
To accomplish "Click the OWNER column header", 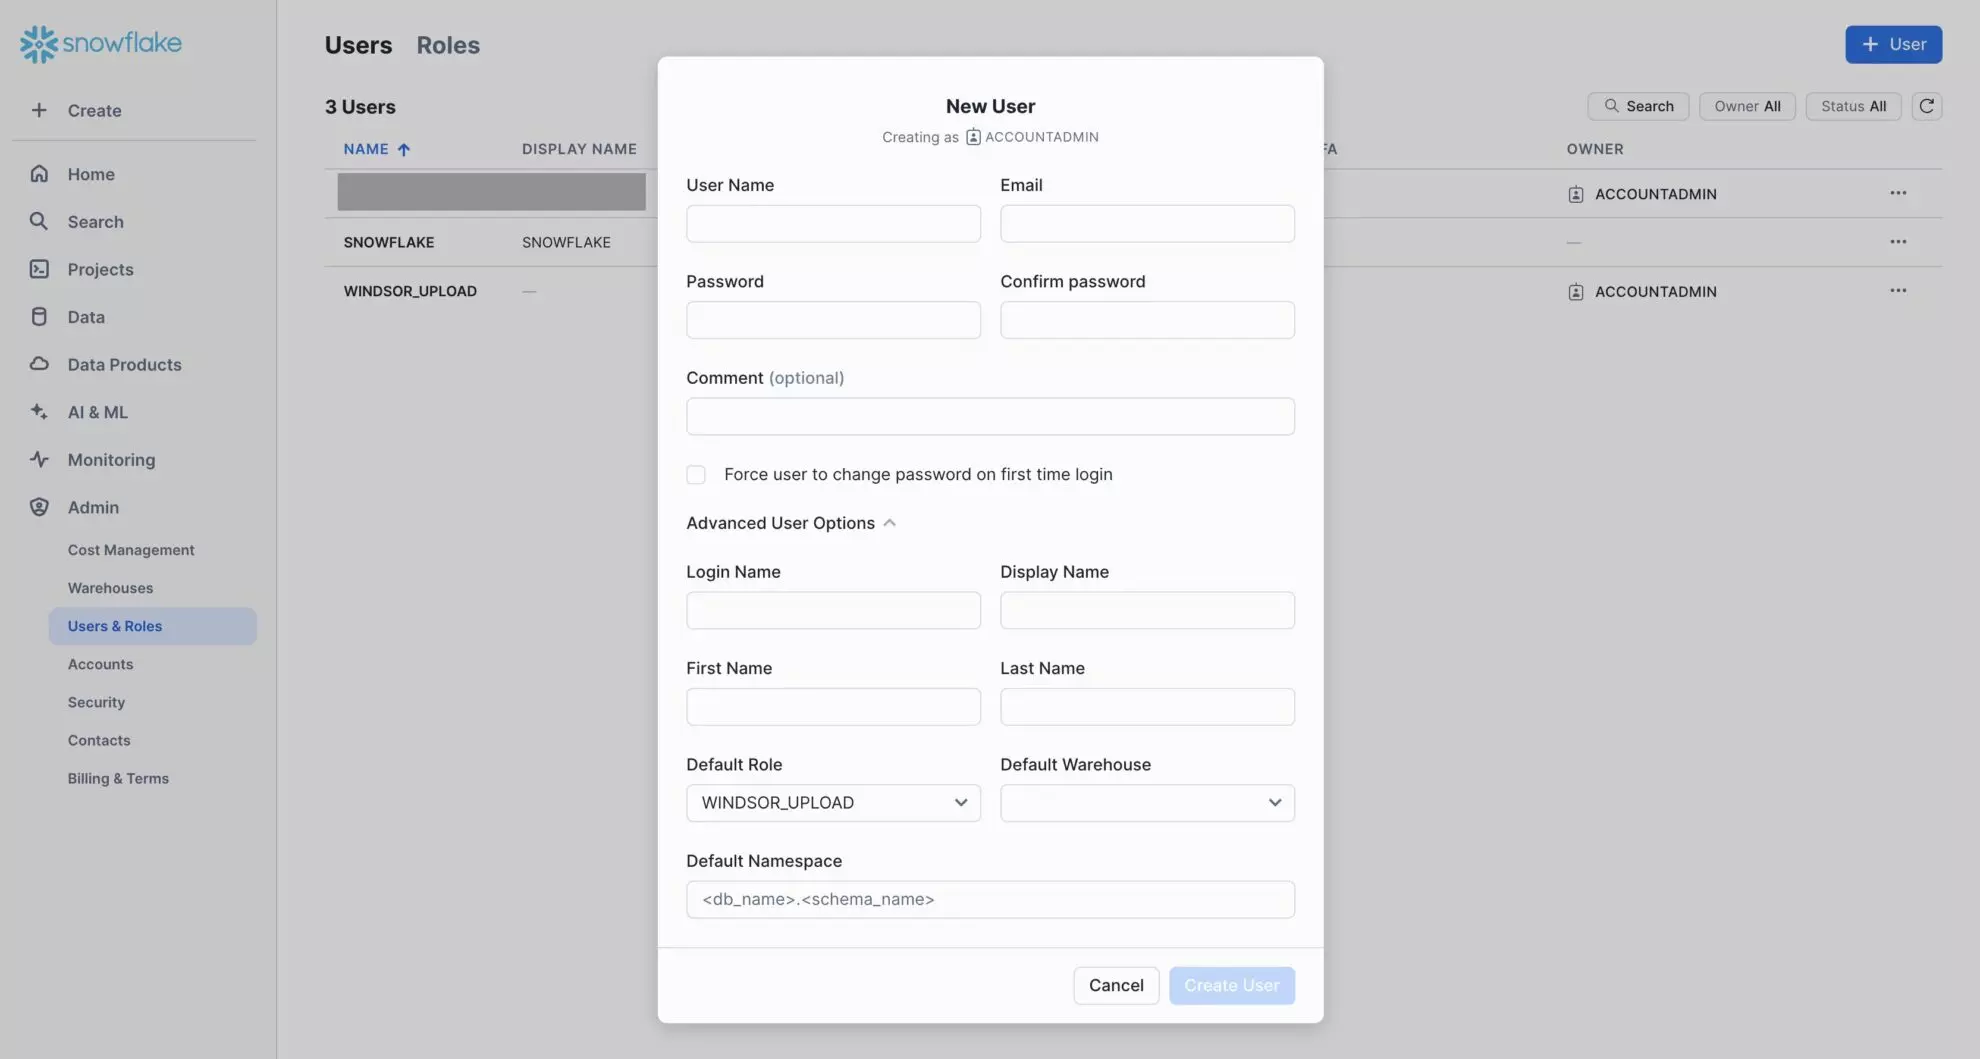I will point(1595,149).
